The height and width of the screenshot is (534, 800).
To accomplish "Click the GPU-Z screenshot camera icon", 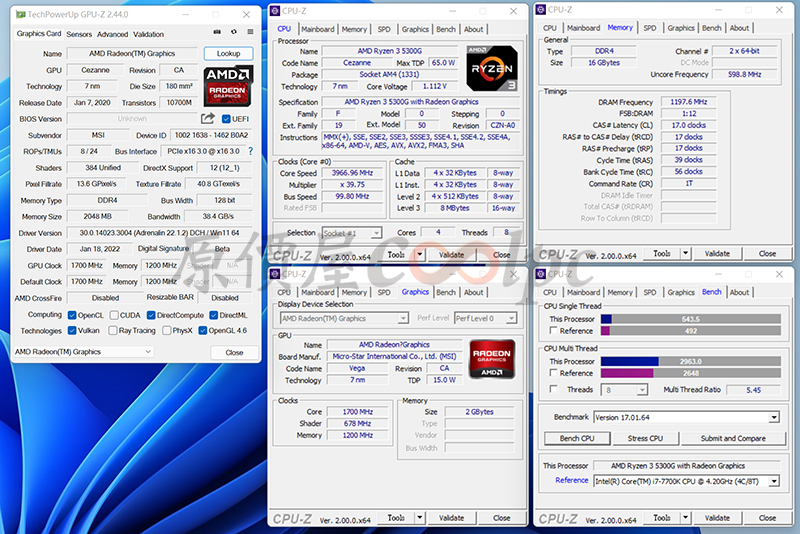I will tap(217, 32).
